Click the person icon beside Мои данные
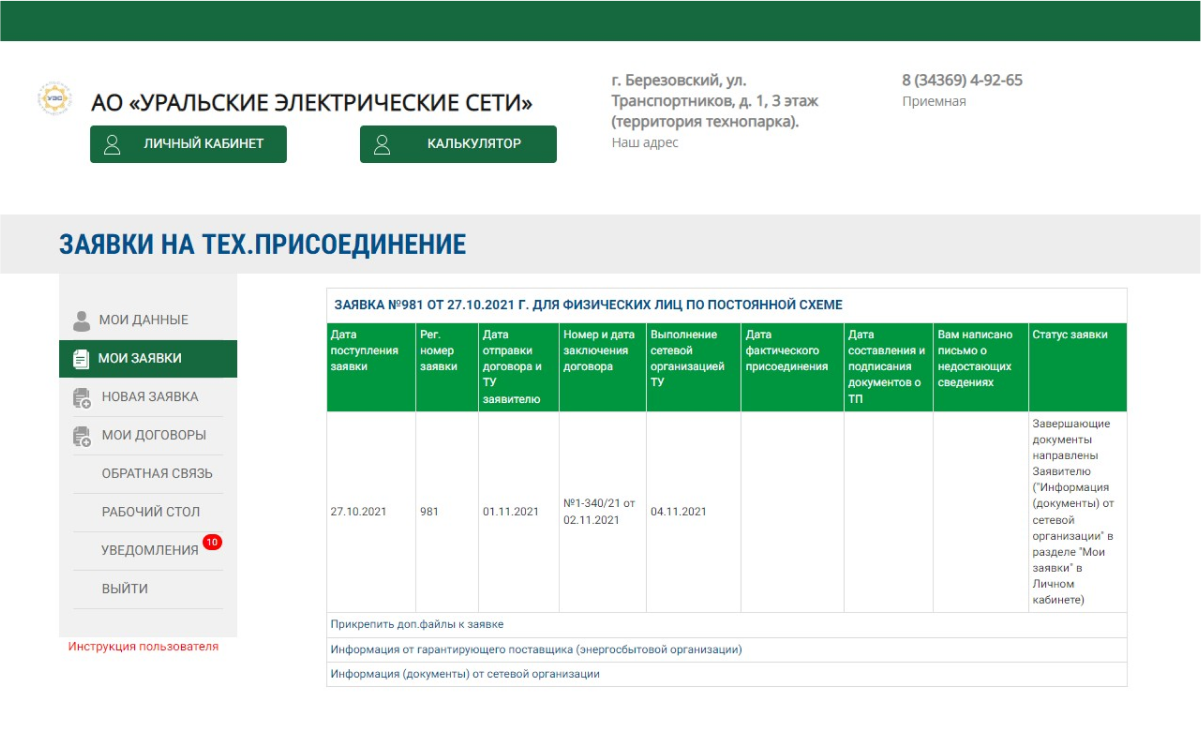The height and width of the screenshot is (742, 1201). pyautogui.click(x=82, y=320)
